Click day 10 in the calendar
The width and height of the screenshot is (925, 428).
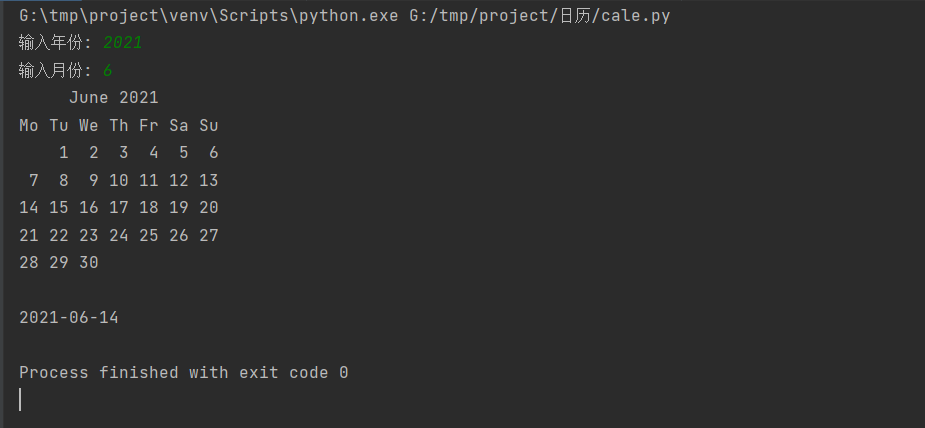[119, 181]
